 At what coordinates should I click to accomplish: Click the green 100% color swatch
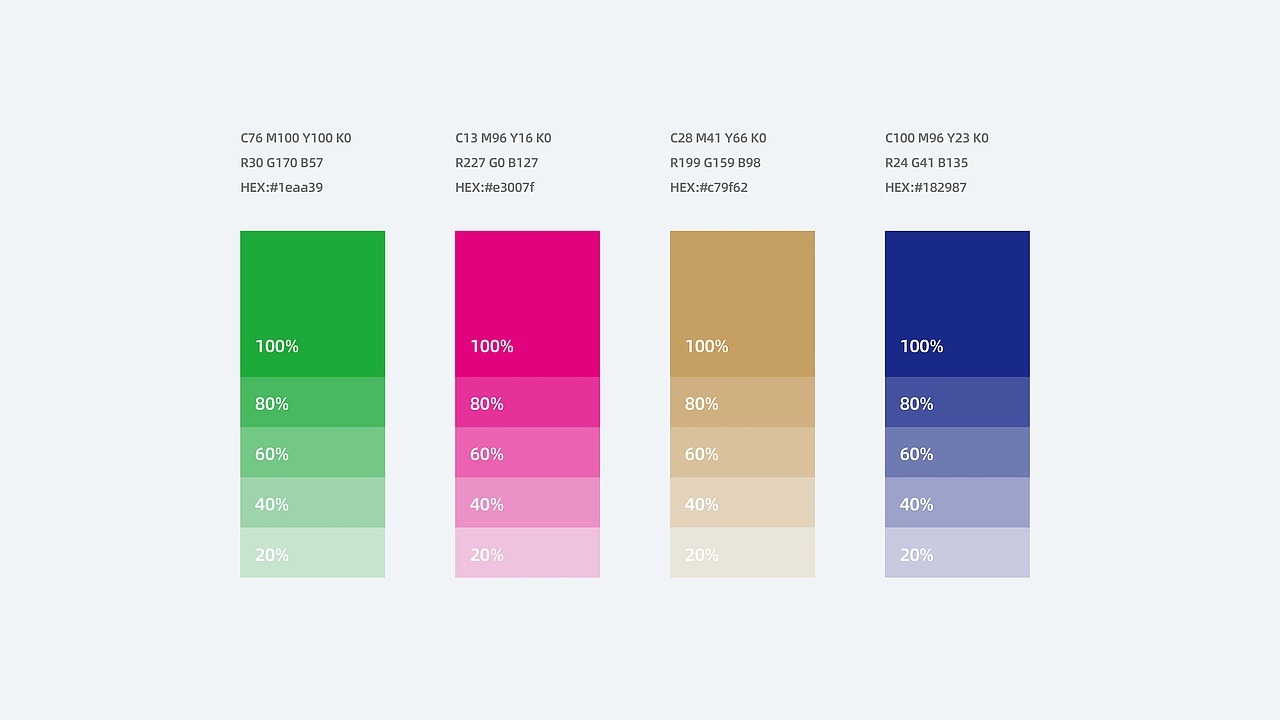coord(312,304)
